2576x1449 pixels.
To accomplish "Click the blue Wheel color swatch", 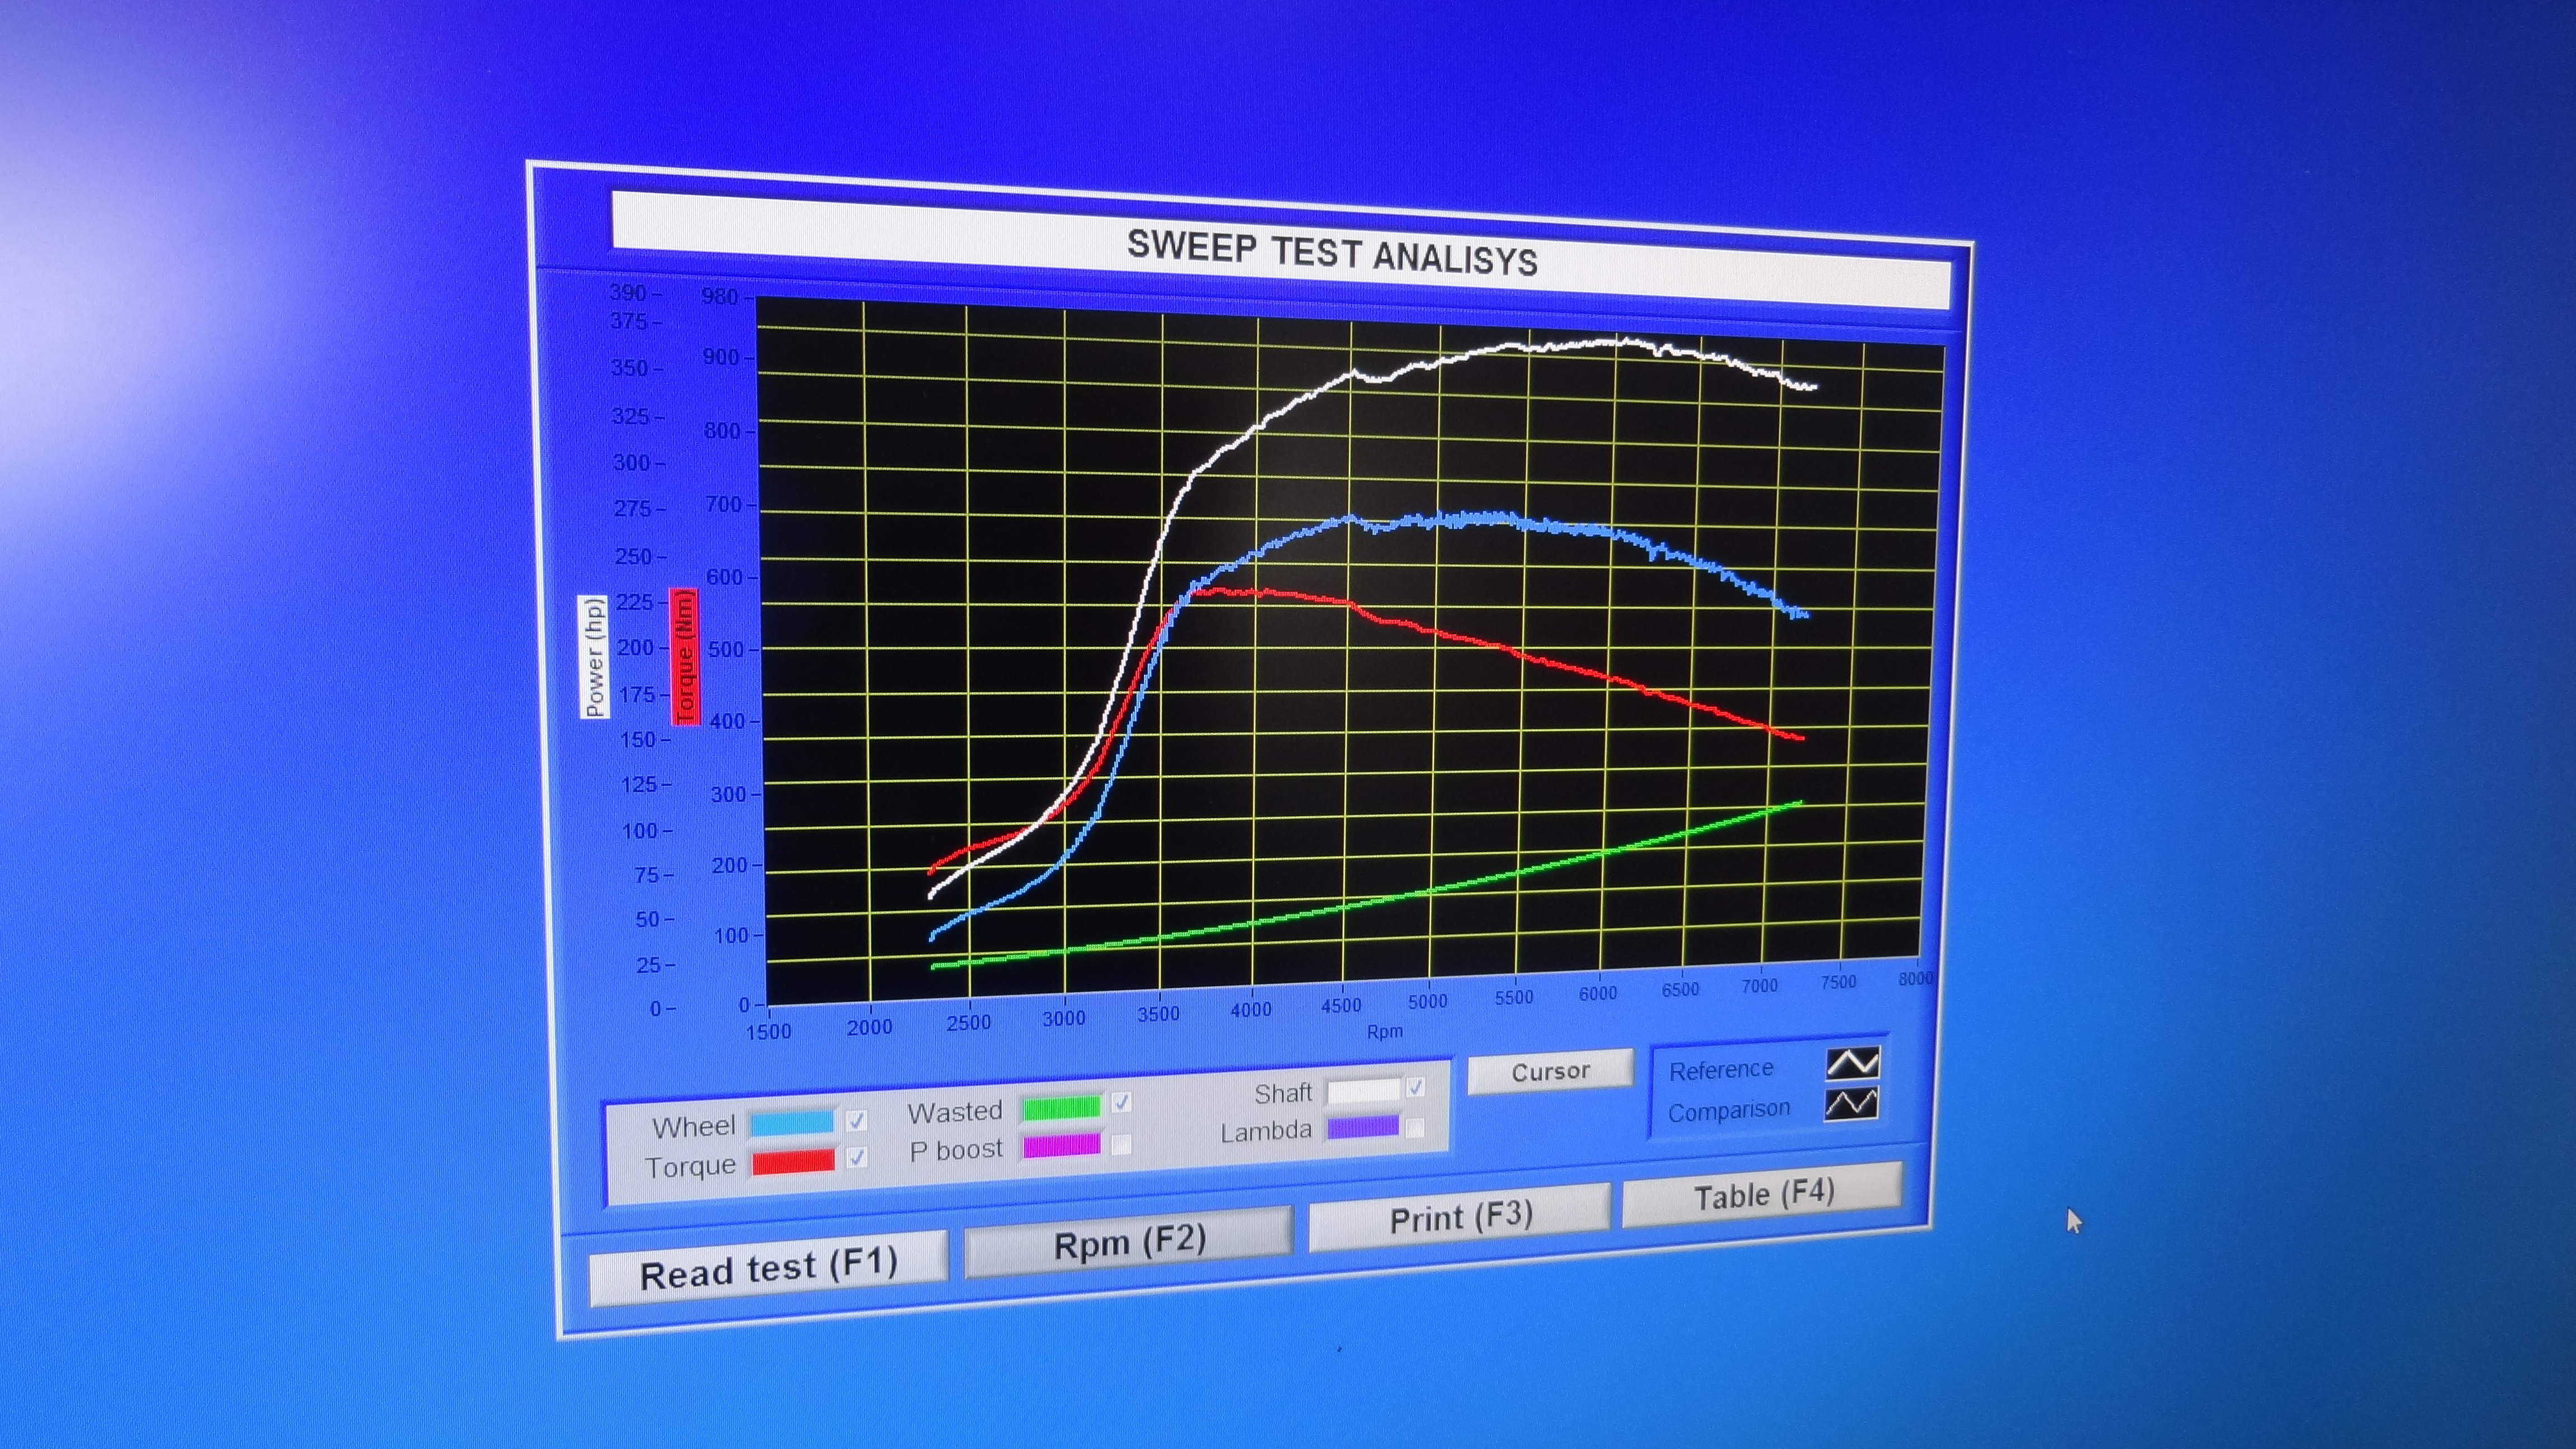I will pos(792,1122).
